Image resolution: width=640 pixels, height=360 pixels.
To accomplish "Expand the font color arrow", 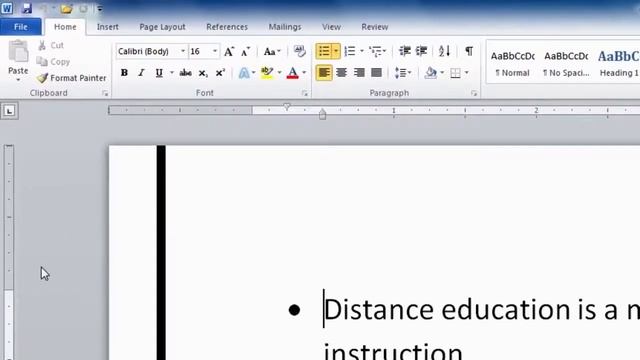I will coord(304,73).
